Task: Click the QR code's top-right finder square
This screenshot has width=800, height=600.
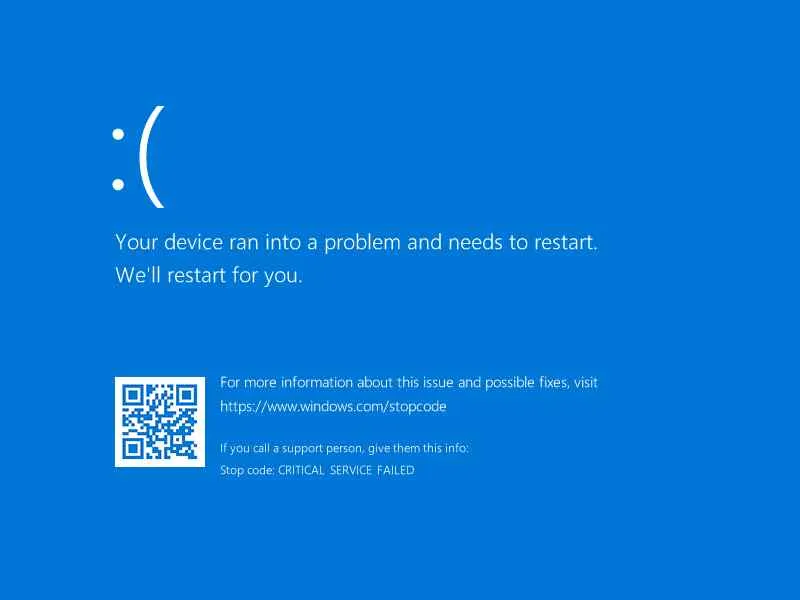Action: pyautogui.click(x=187, y=395)
